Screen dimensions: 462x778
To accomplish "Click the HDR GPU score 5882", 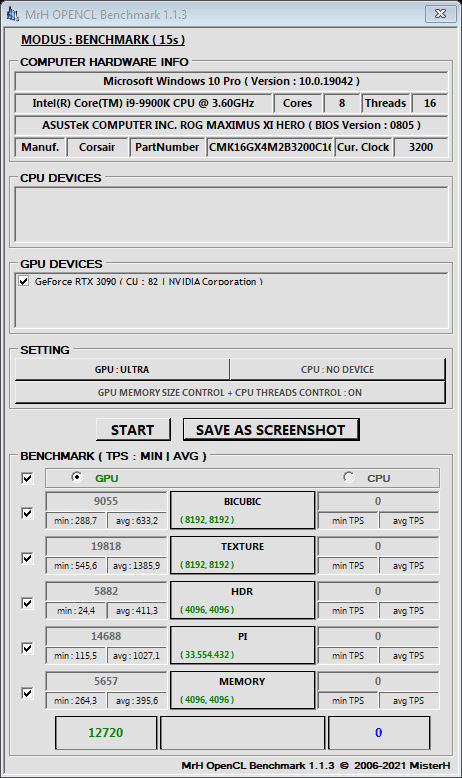I will 106,591.
